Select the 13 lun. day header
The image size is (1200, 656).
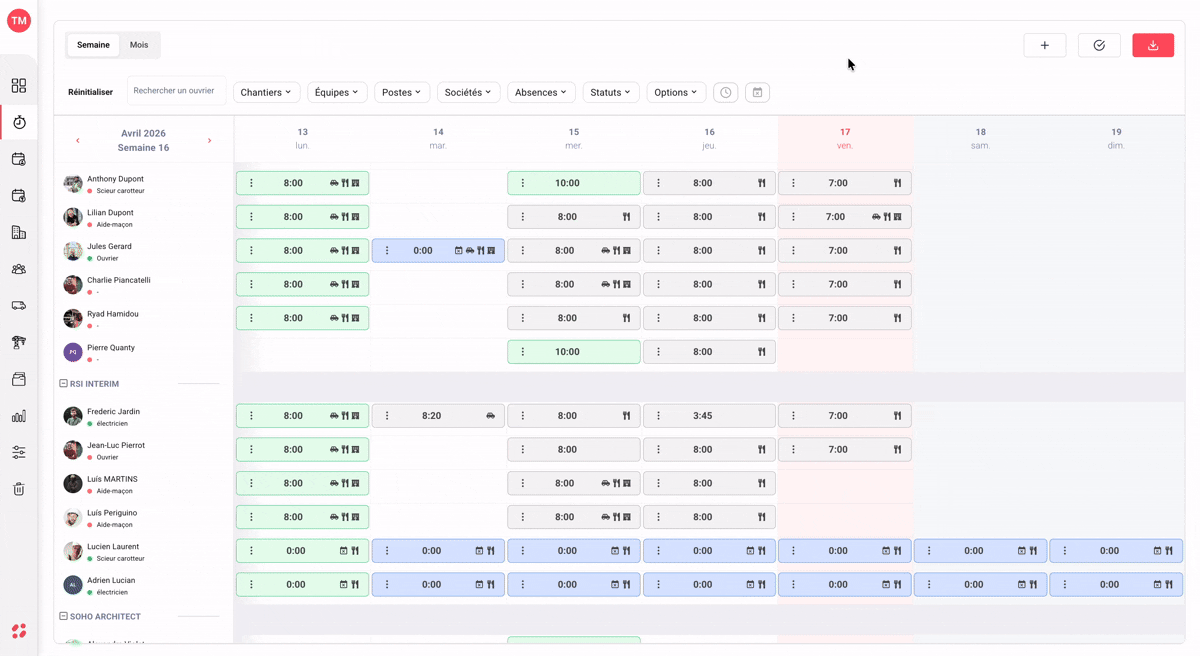pos(302,139)
